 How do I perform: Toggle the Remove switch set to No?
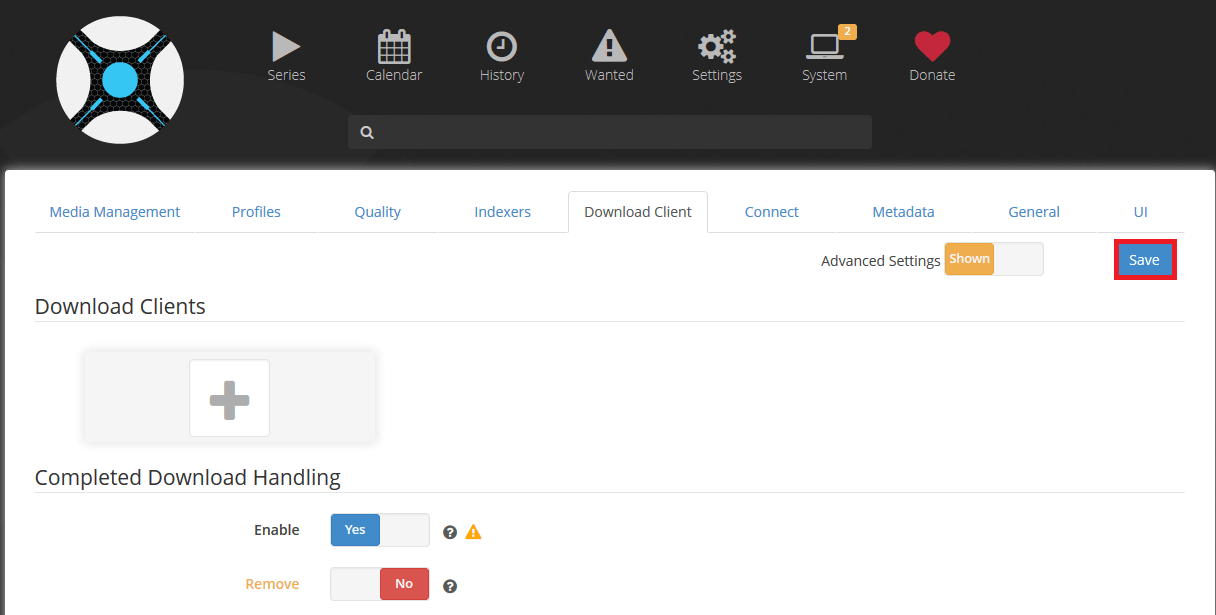point(380,584)
